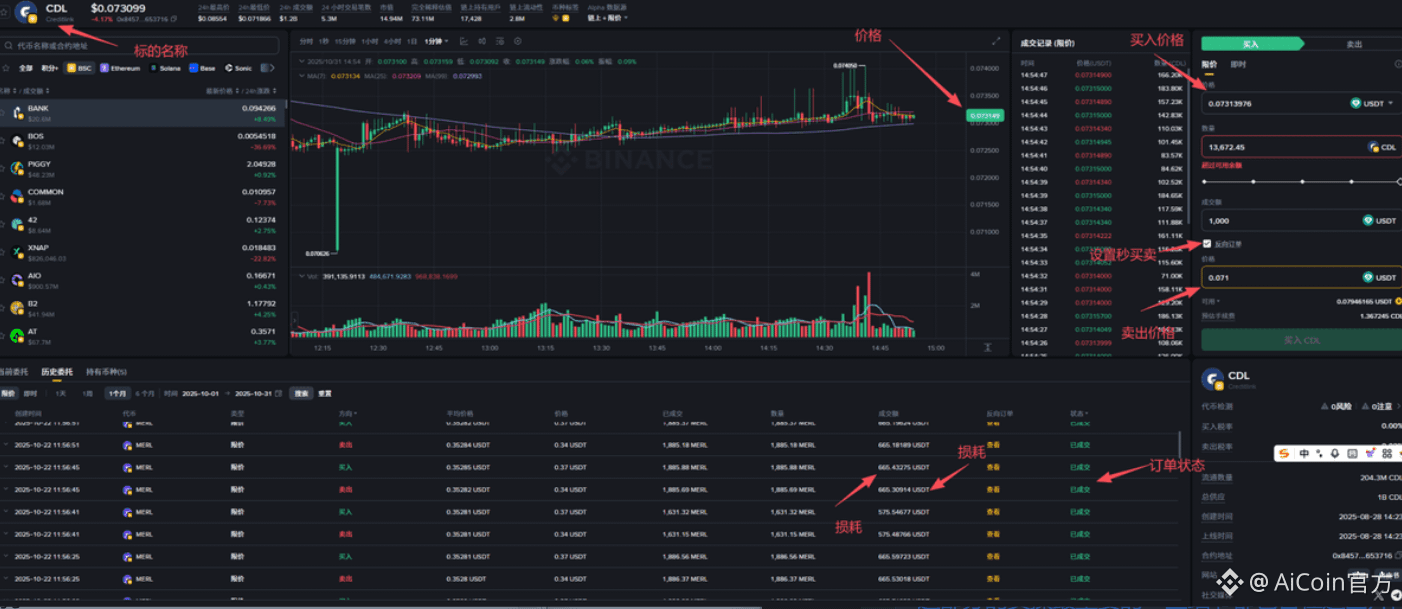Click the 买入 CDL submit button

pos(1301,340)
